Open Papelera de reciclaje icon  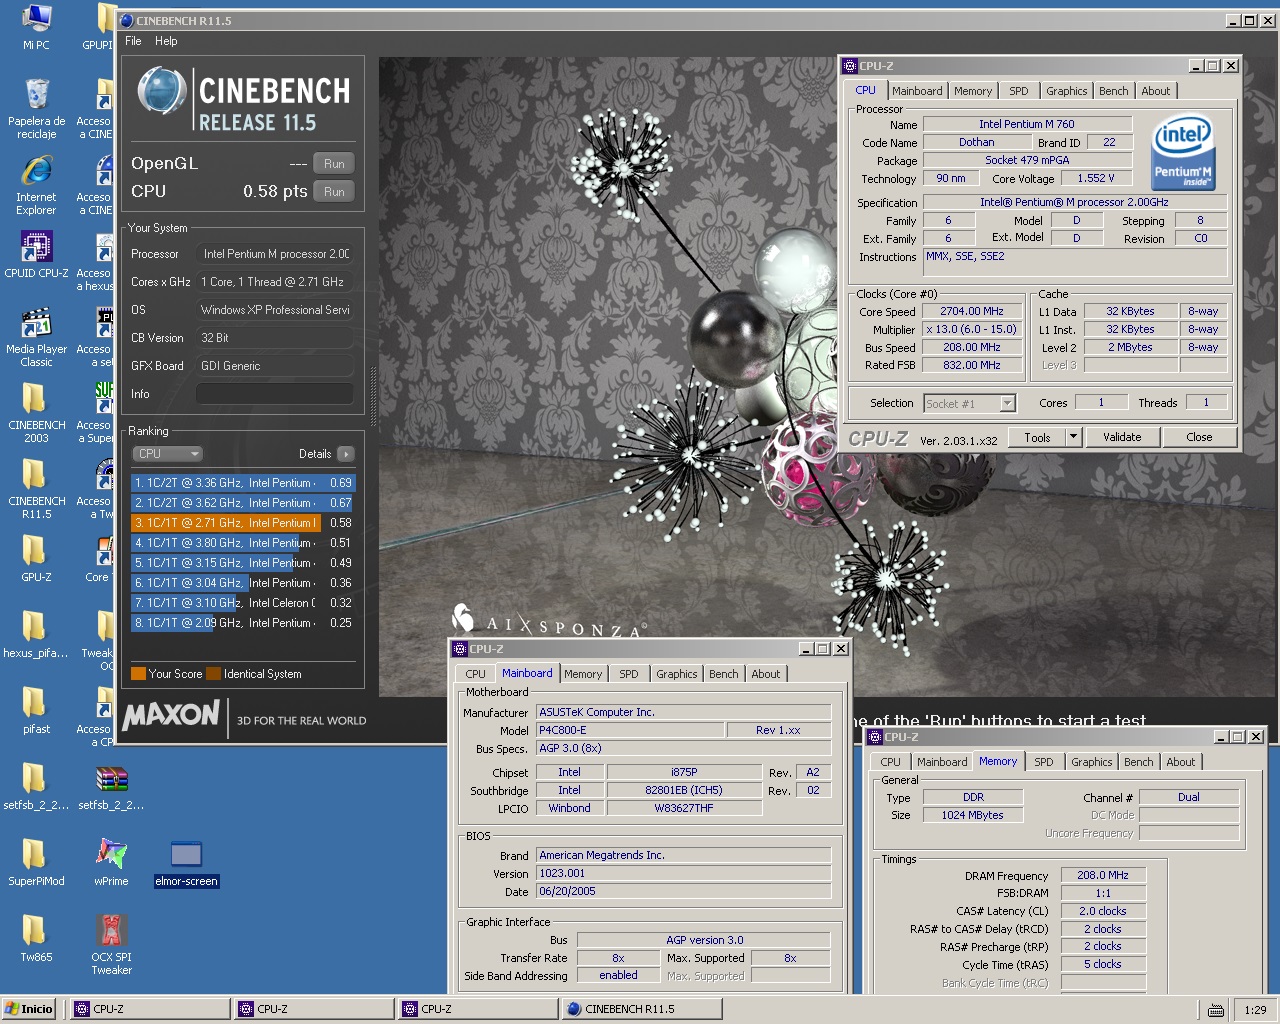(x=36, y=109)
